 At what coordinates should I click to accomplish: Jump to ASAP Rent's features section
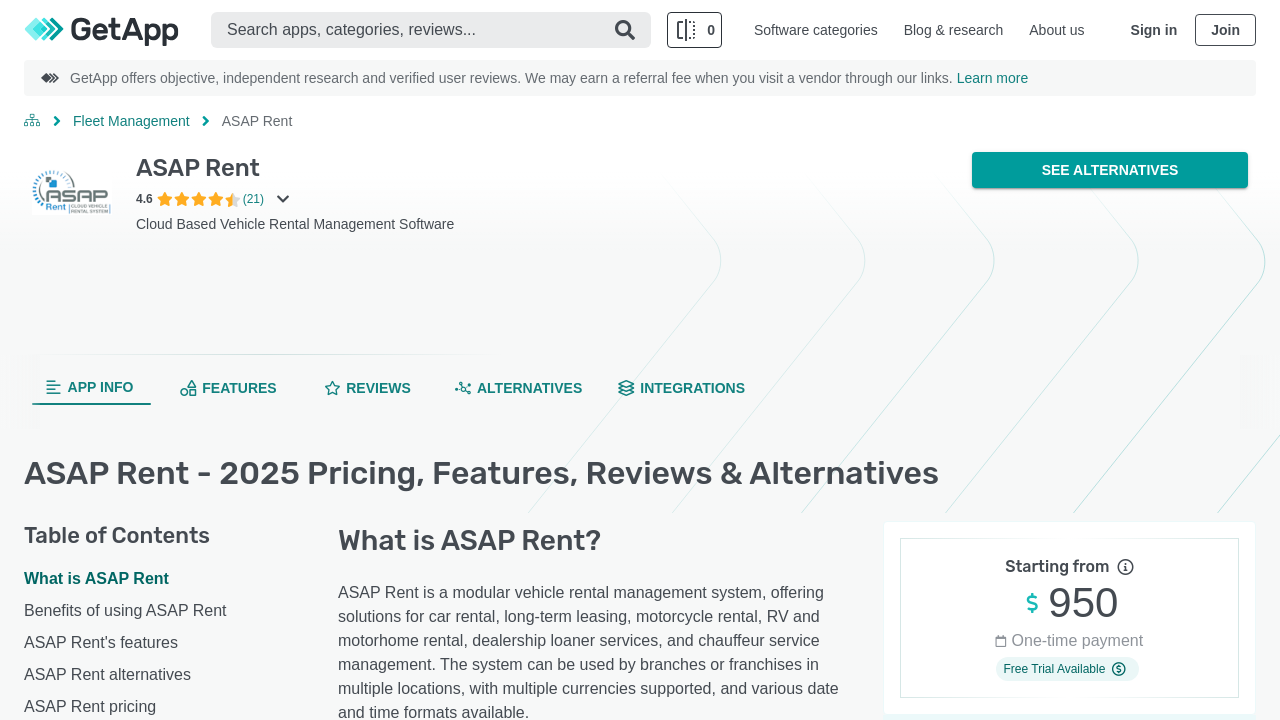101,643
